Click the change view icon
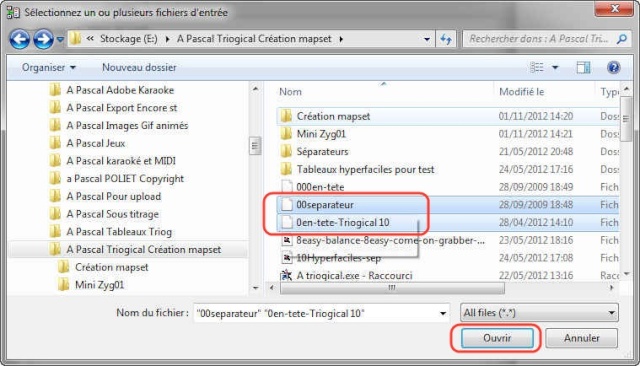Image resolution: width=640 pixels, height=366 pixels. pos(536,67)
